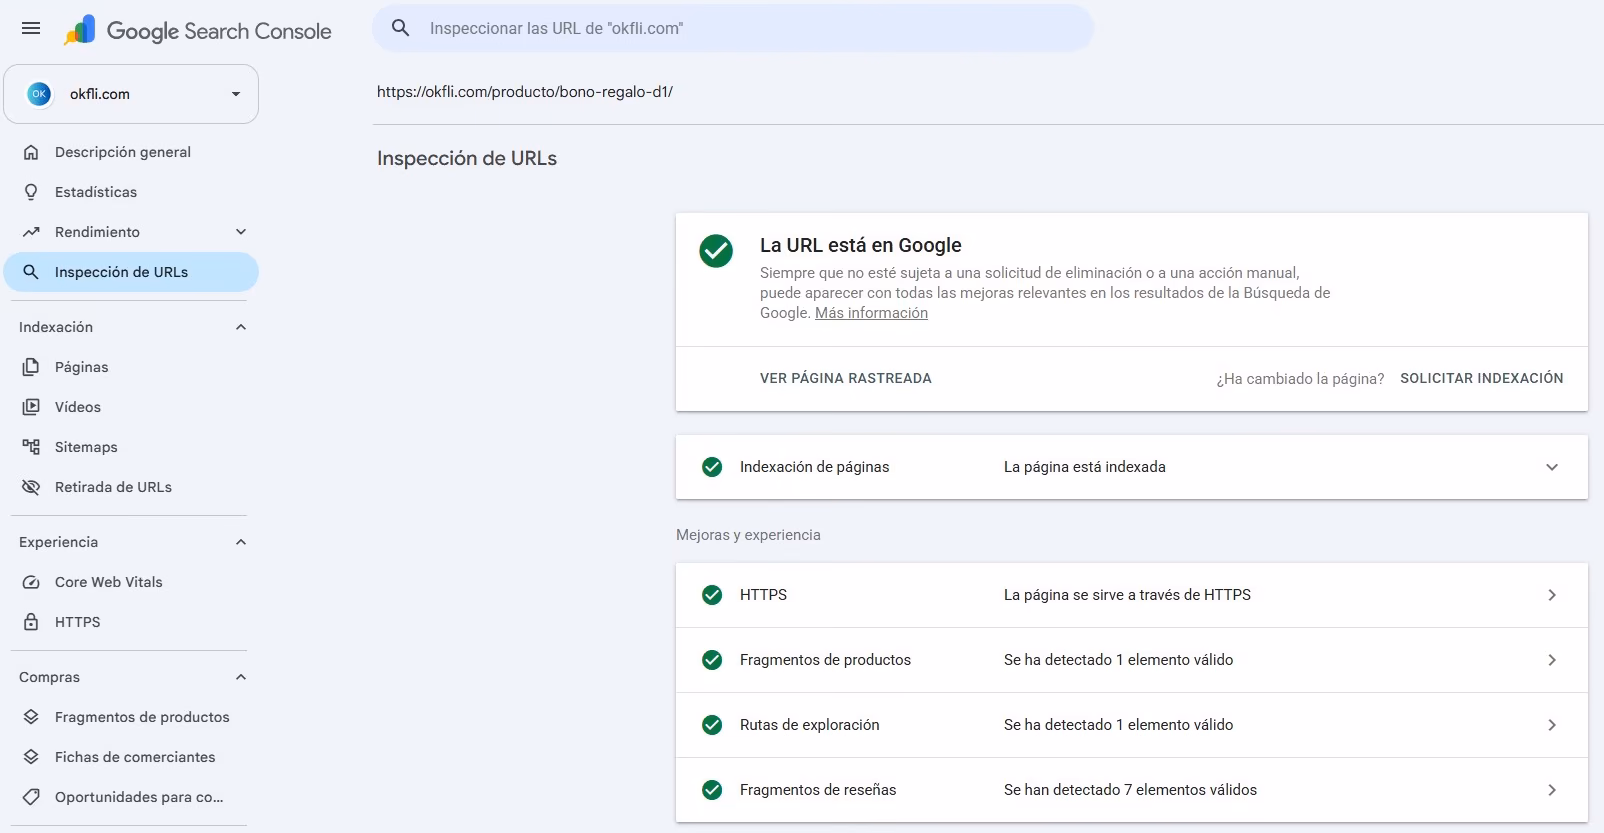Click the green check in Fragmentos de productos row
The height and width of the screenshot is (833, 1604).
click(x=712, y=660)
